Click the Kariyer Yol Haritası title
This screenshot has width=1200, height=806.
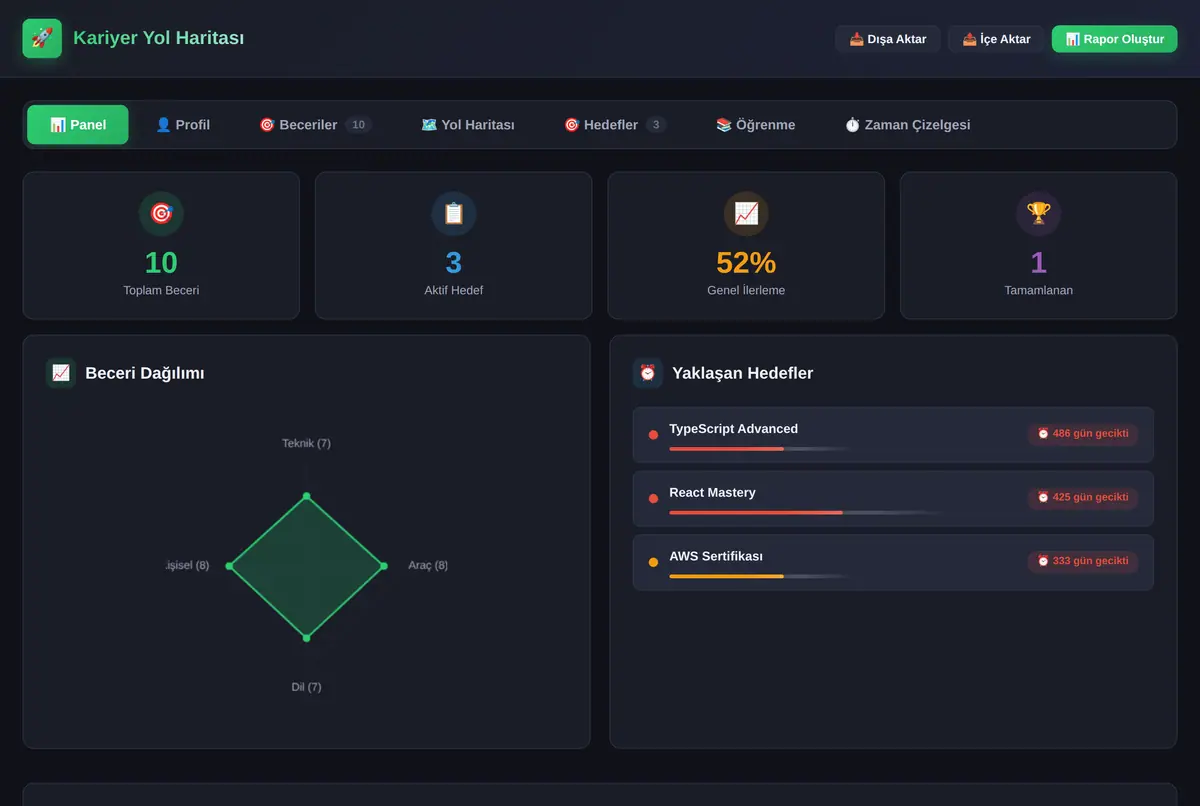(x=159, y=38)
